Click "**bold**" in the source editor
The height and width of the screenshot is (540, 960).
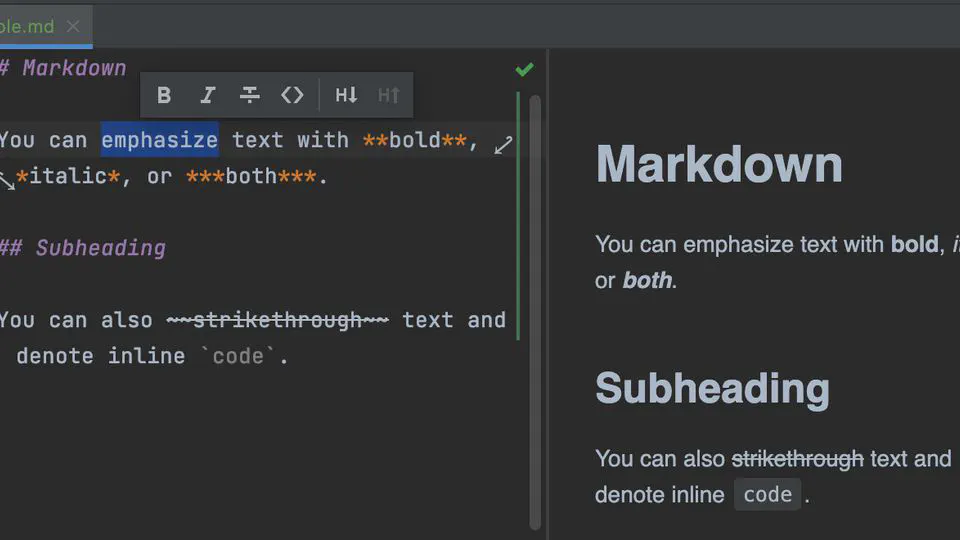(x=414, y=140)
